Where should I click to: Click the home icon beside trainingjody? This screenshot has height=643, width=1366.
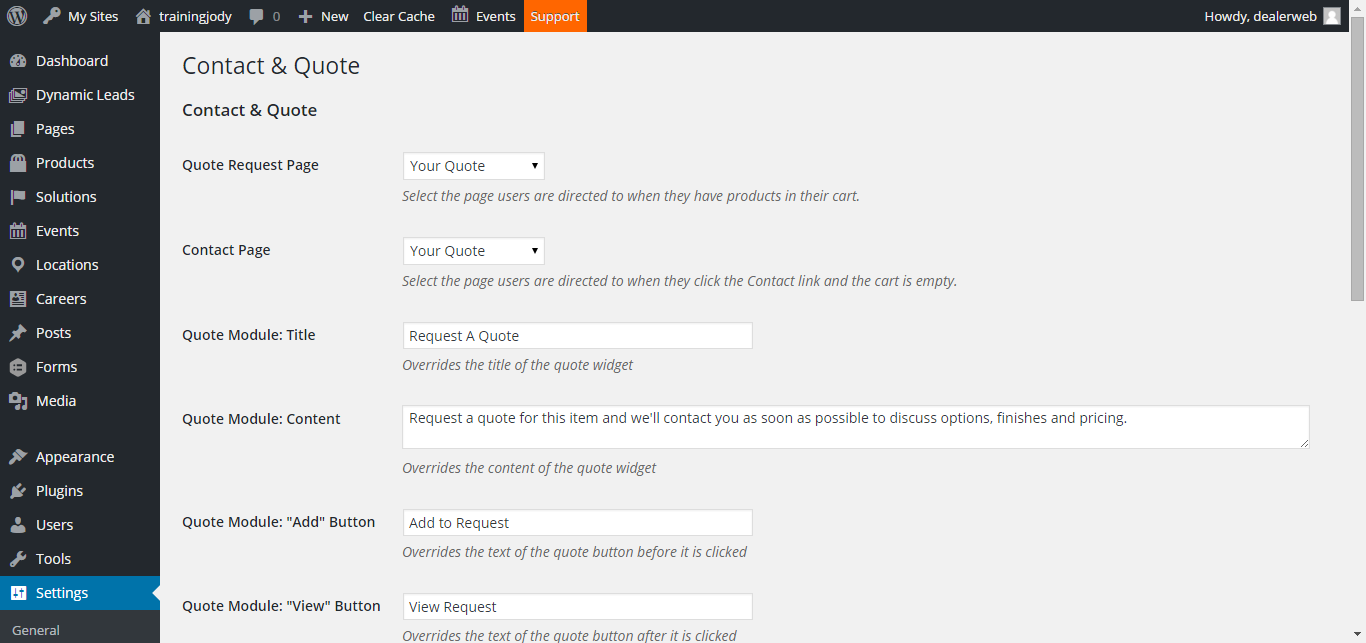click(x=143, y=16)
